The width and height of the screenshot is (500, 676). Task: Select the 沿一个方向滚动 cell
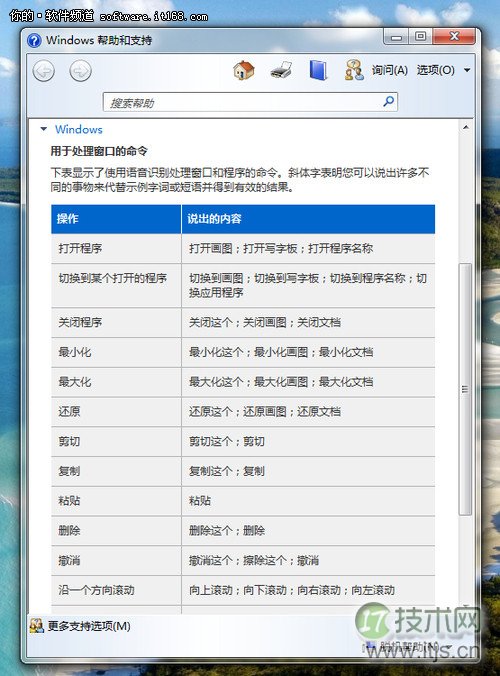click(116, 591)
